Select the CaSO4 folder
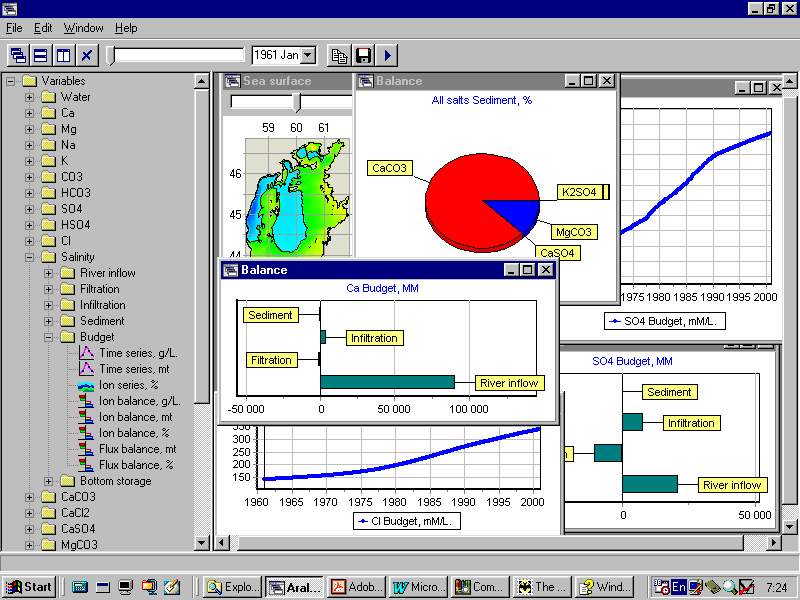 point(69,529)
